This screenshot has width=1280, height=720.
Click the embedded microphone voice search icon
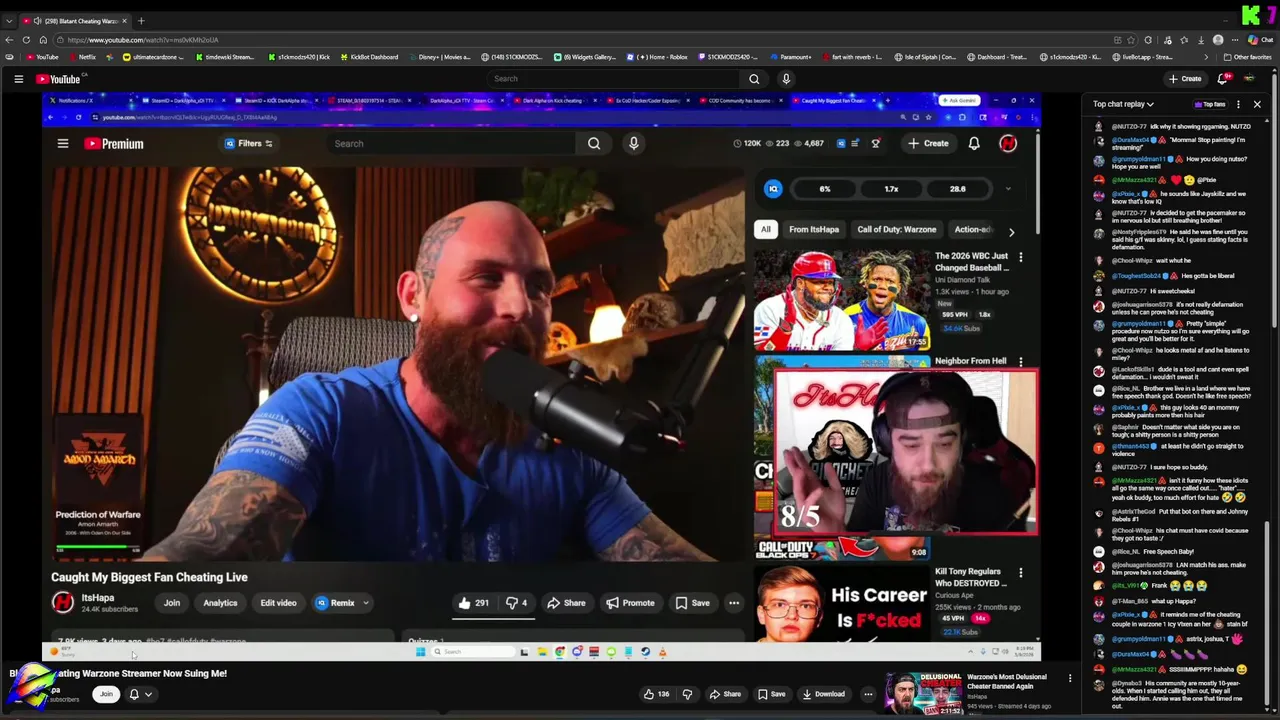click(x=633, y=143)
